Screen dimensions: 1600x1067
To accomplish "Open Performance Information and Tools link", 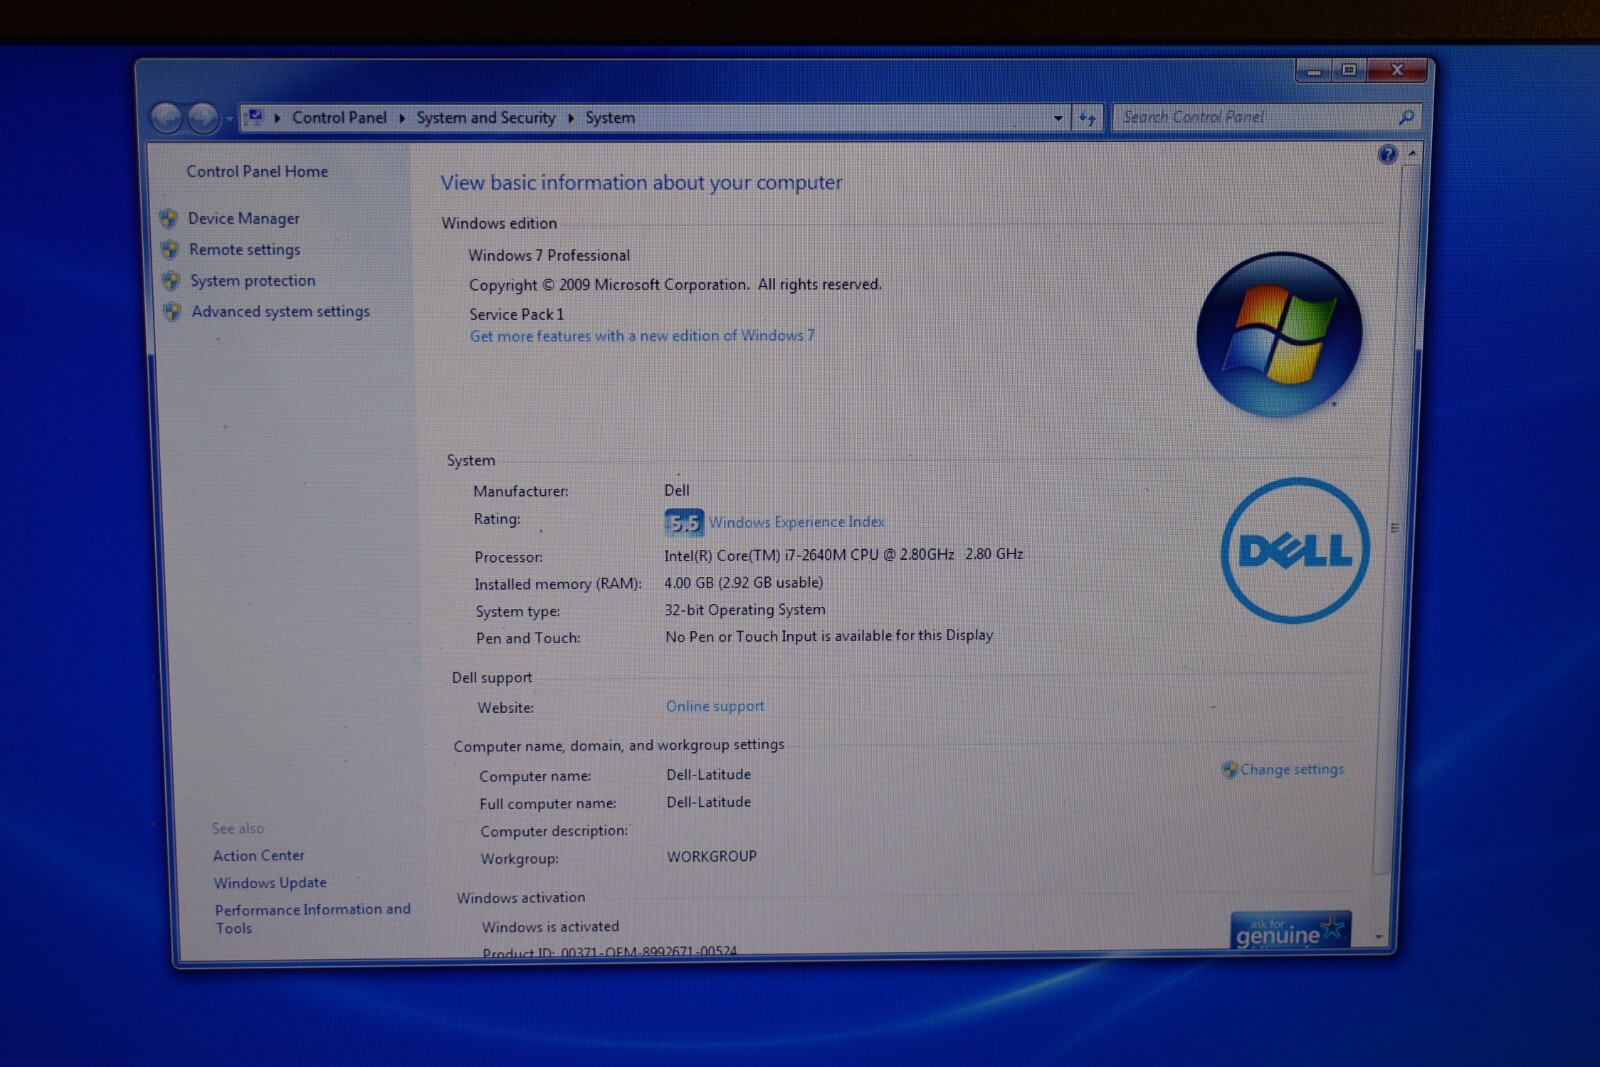I will [x=313, y=919].
